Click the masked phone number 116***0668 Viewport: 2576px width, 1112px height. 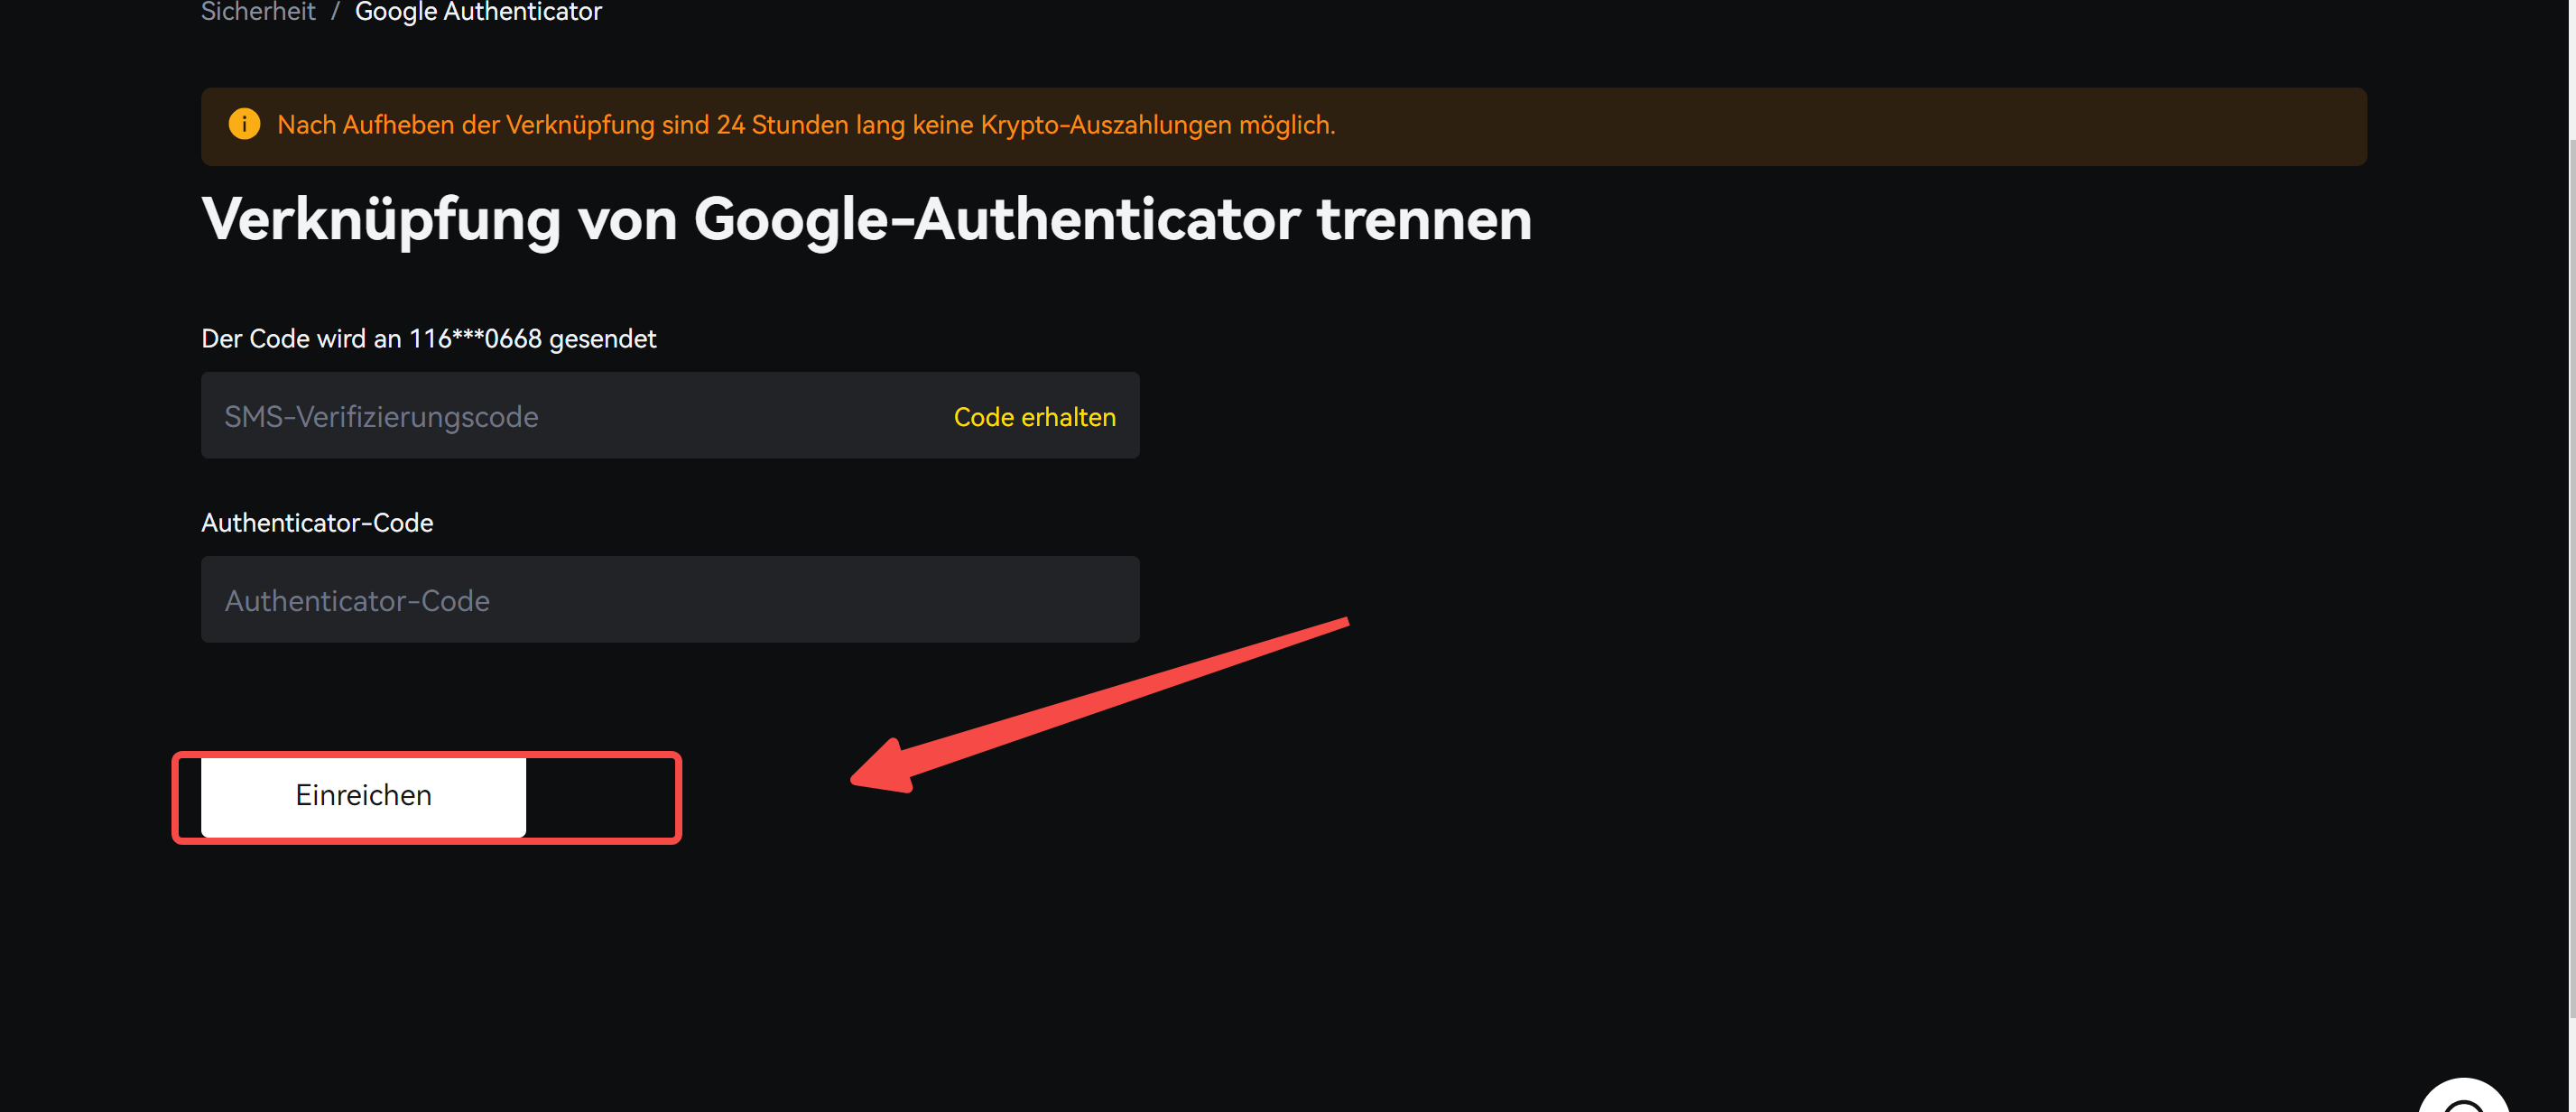point(475,339)
